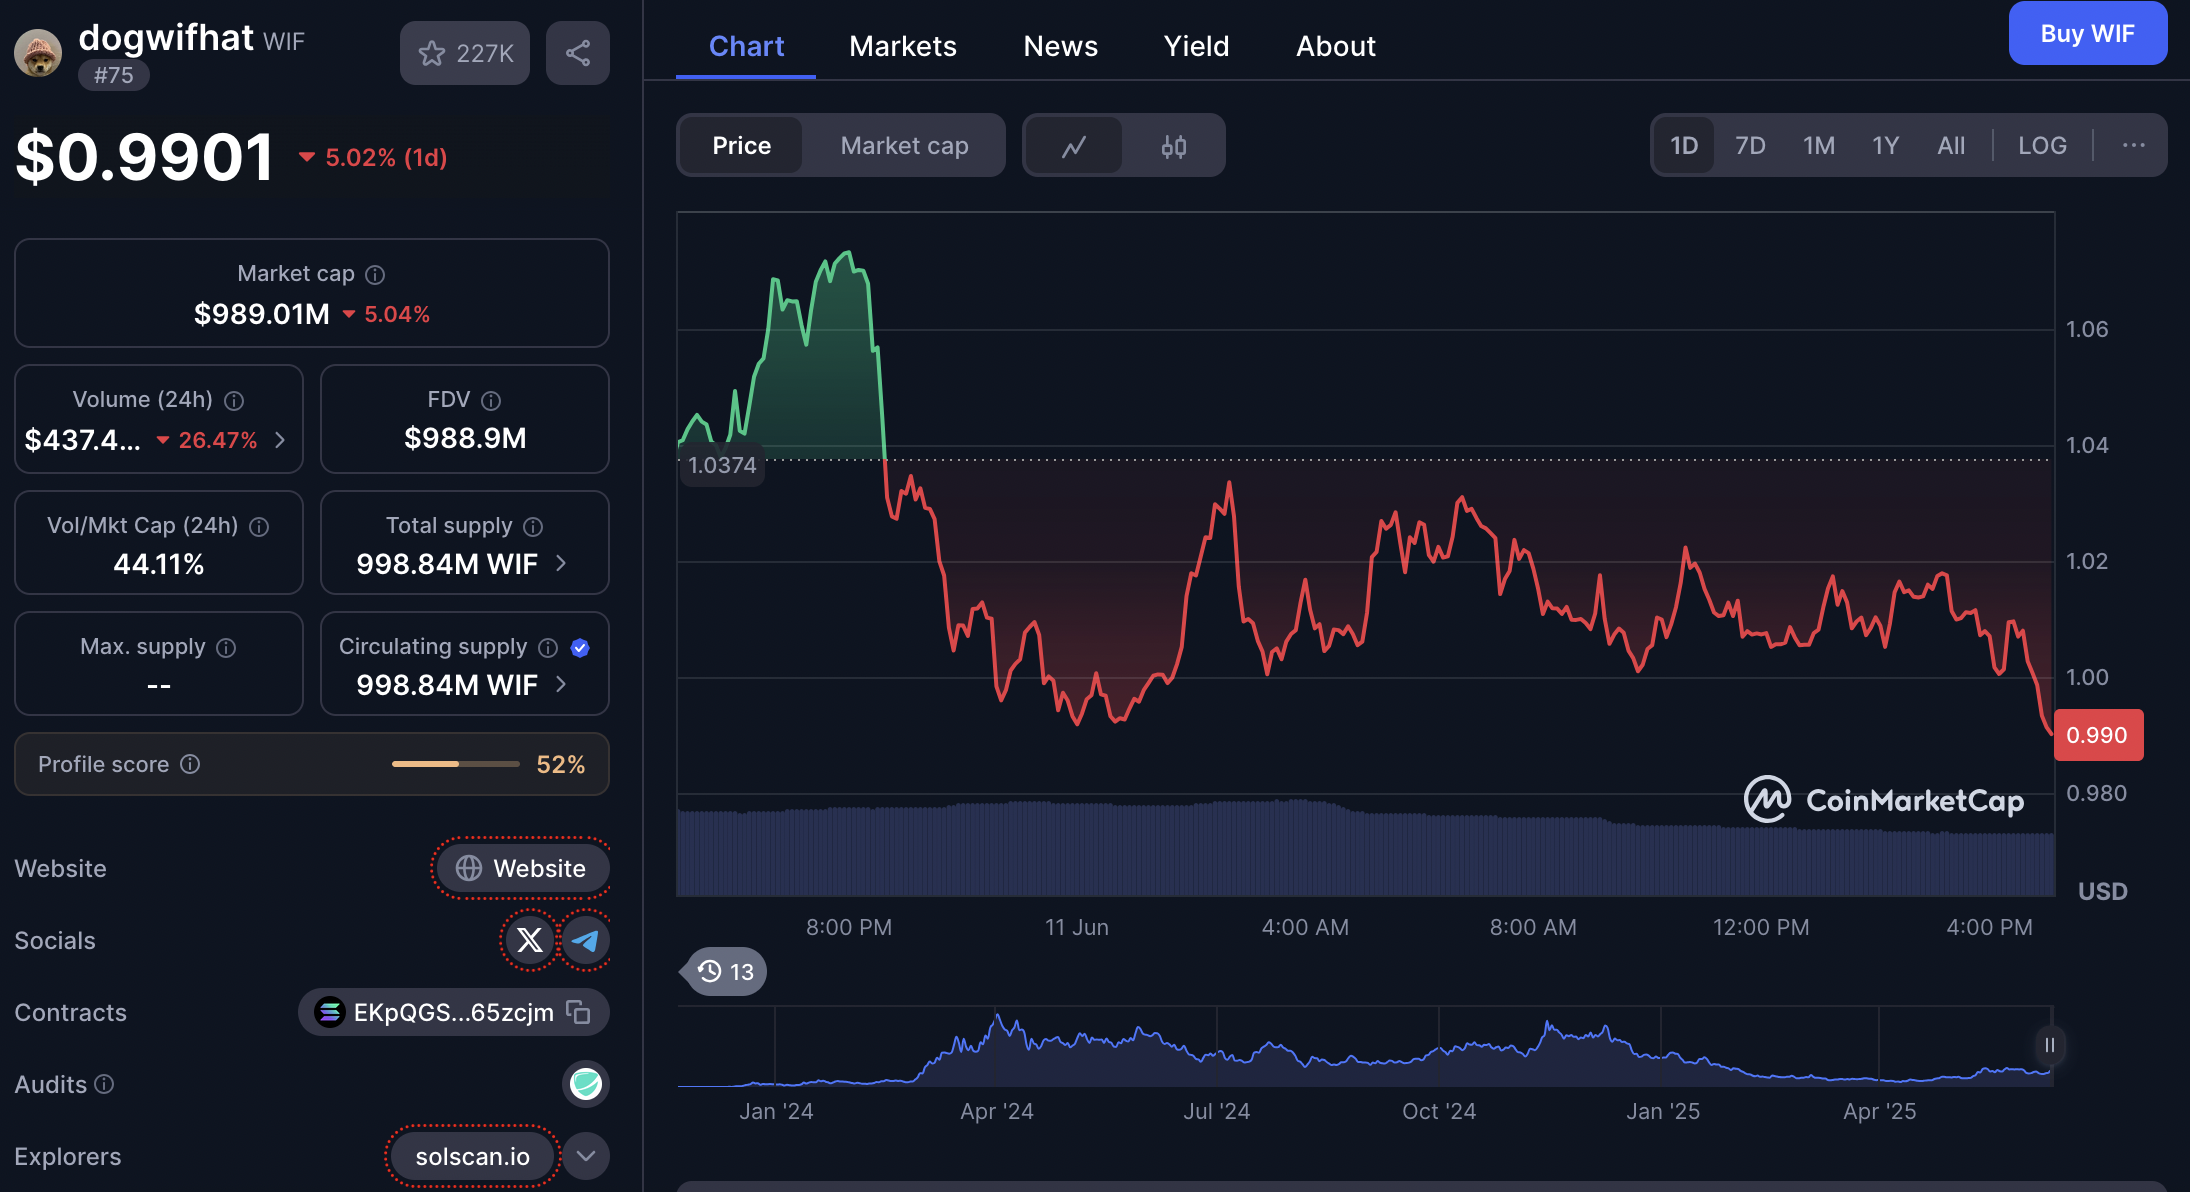Select the Price chart mode
The height and width of the screenshot is (1192, 2190).
click(x=741, y=146)
